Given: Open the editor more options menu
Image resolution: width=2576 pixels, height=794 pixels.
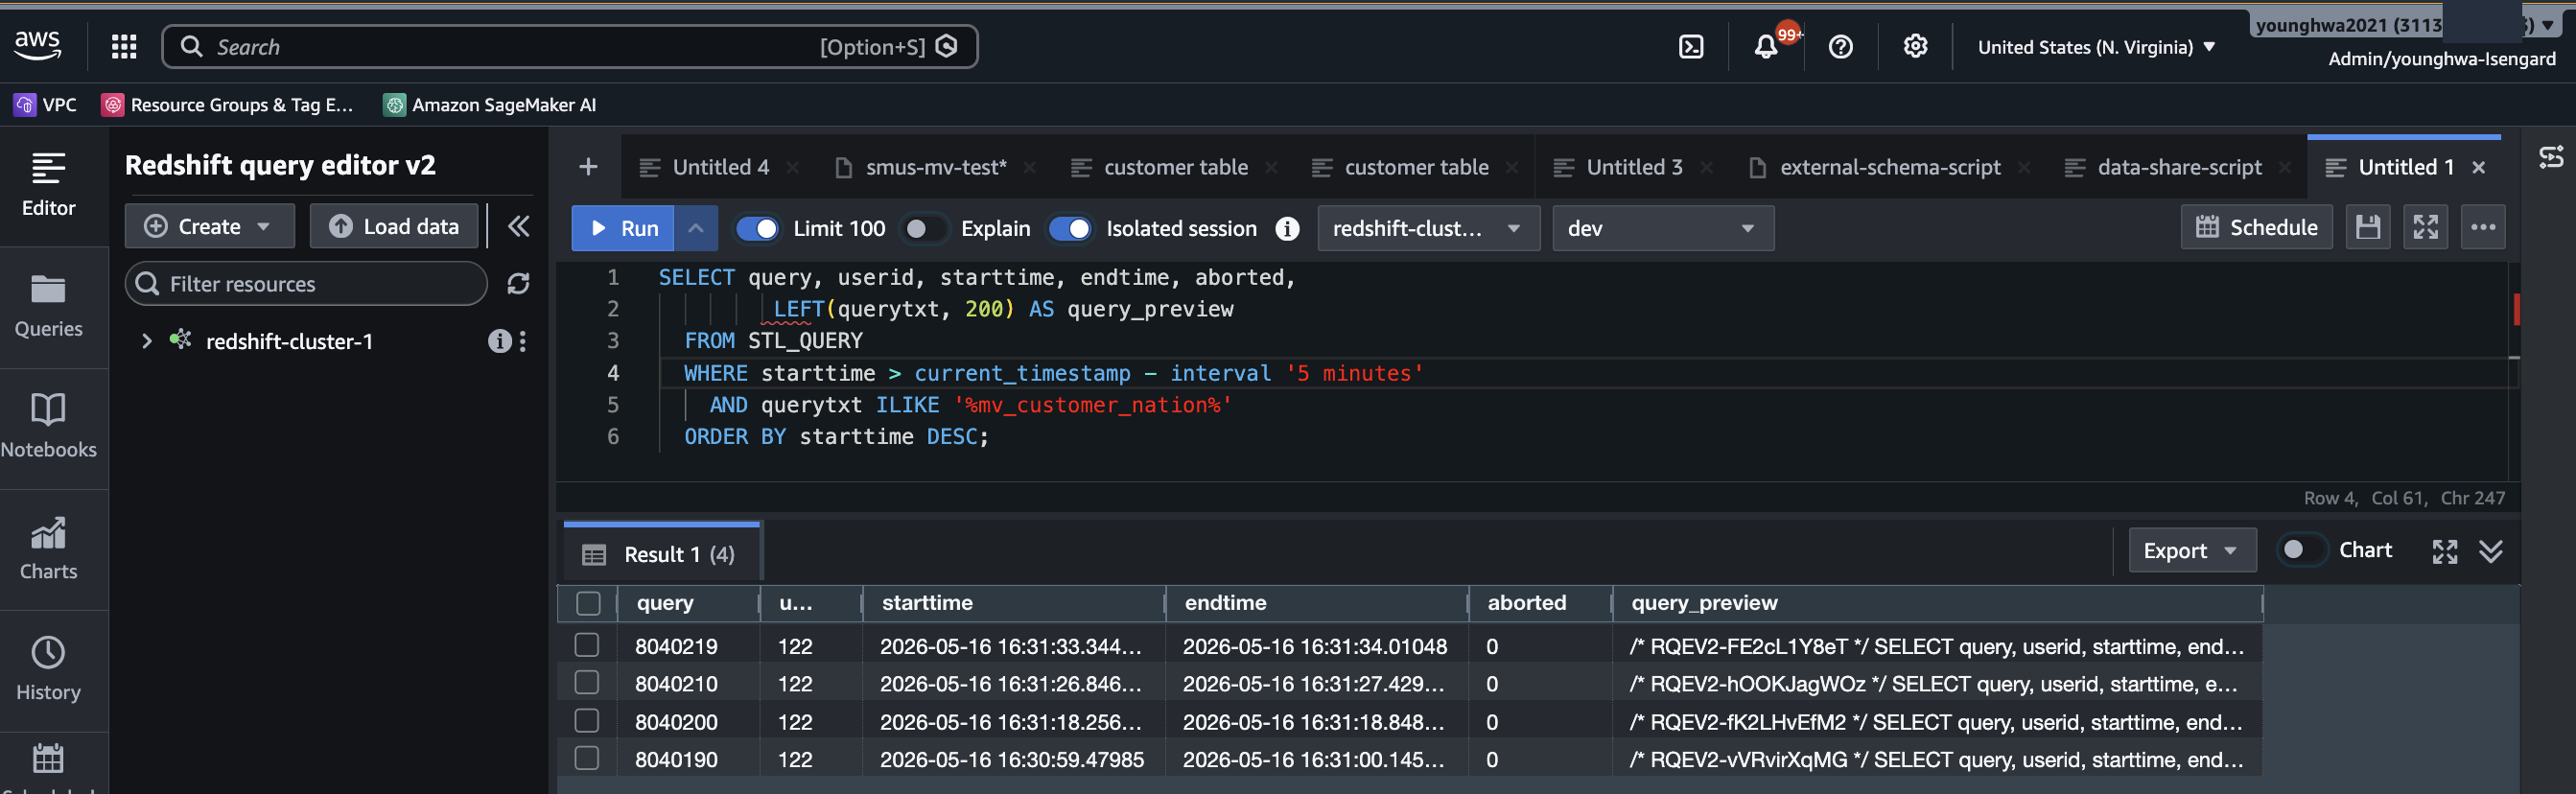Looking at the screenshot, I should pos(2483,227).
